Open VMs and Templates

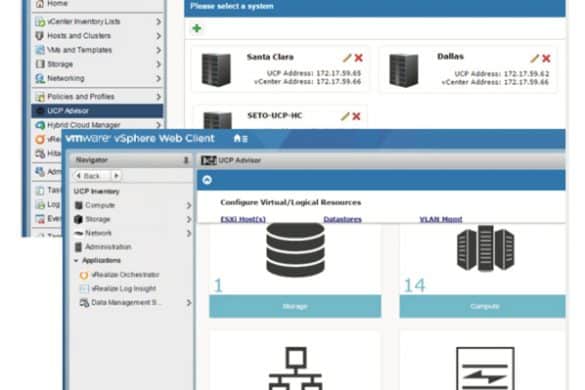point(79,50)
